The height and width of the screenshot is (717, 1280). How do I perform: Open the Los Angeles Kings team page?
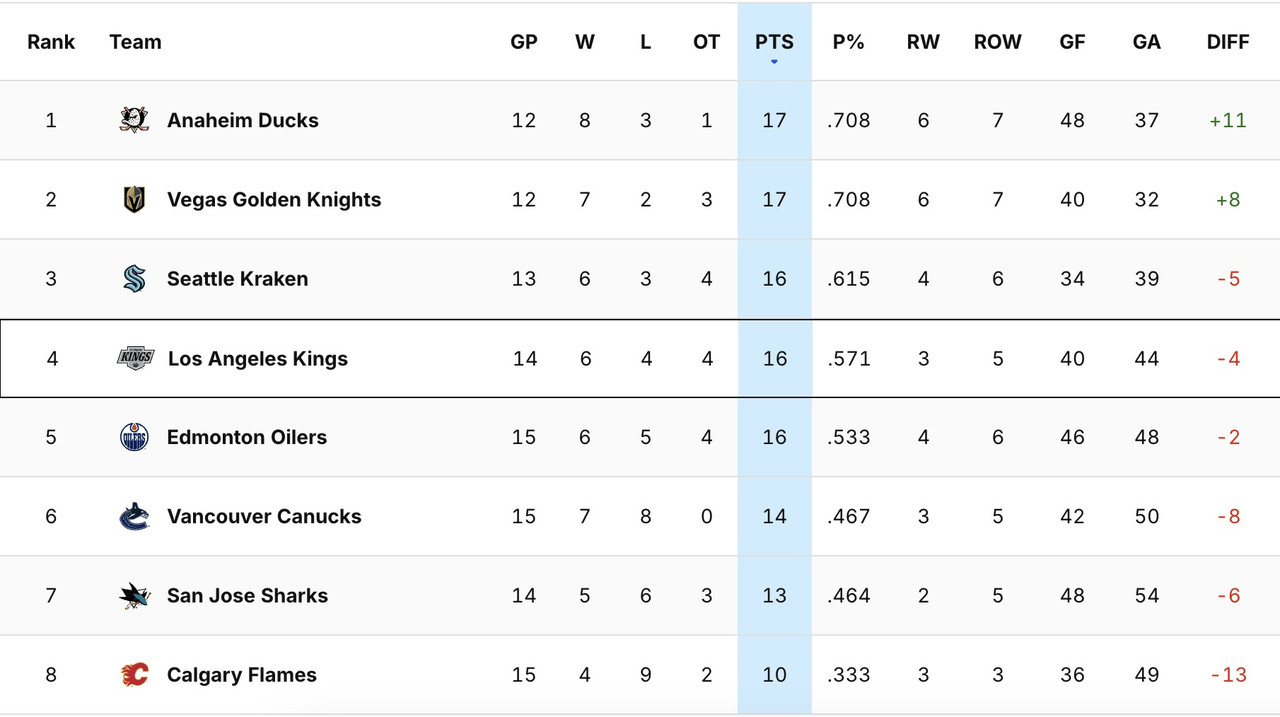point(257,357)
